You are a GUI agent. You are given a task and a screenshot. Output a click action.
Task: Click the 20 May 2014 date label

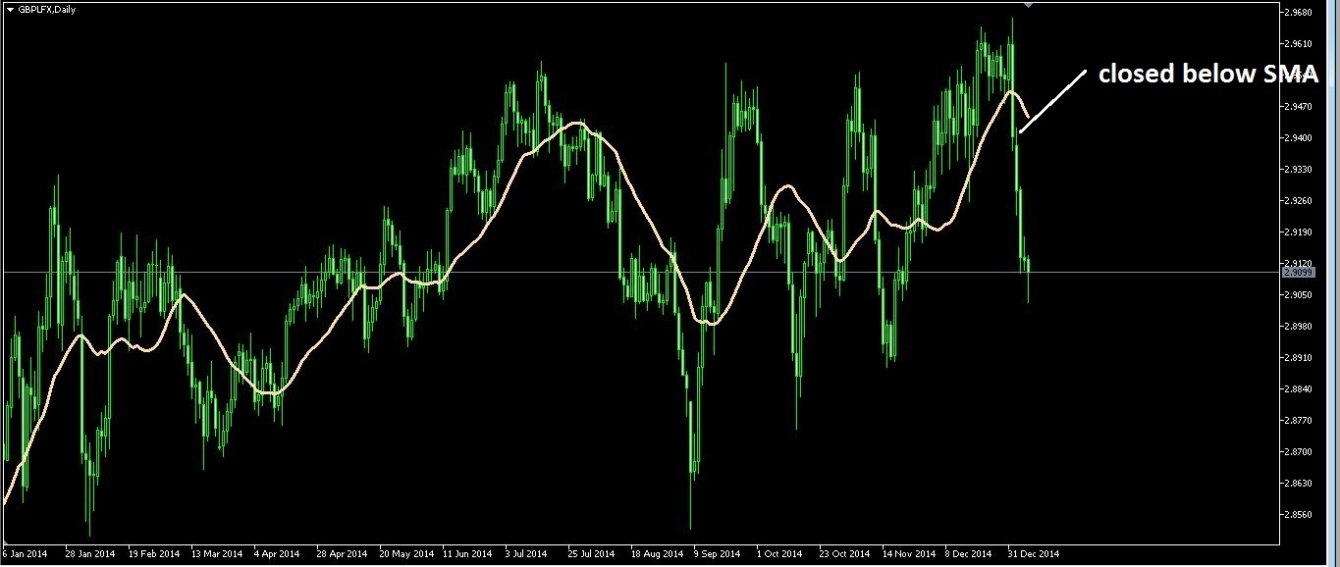[407, 553]
